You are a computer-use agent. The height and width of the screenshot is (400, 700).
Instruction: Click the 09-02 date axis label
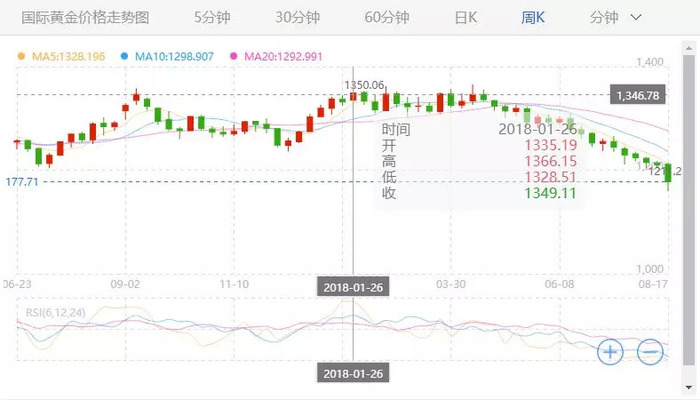tap(125, 284)
